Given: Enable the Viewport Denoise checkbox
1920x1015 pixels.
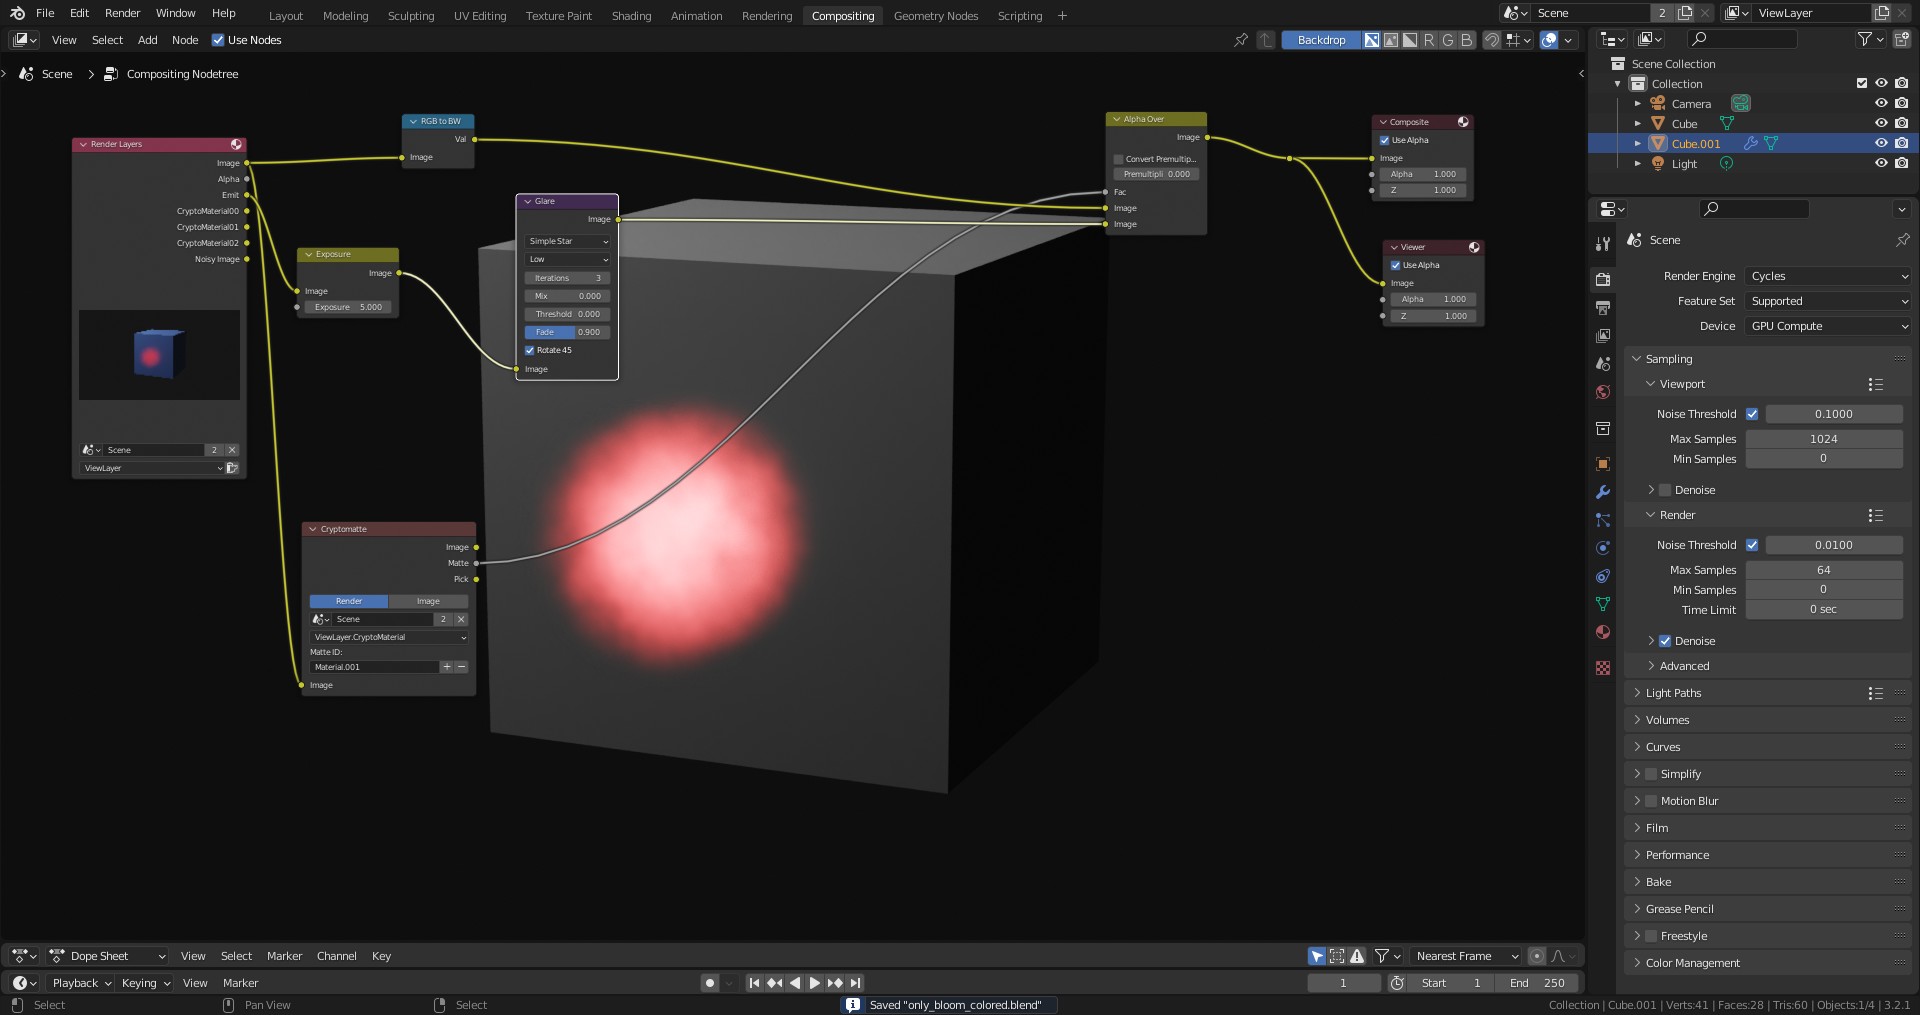Looking at the screenshot, I should pos(1665,490).
